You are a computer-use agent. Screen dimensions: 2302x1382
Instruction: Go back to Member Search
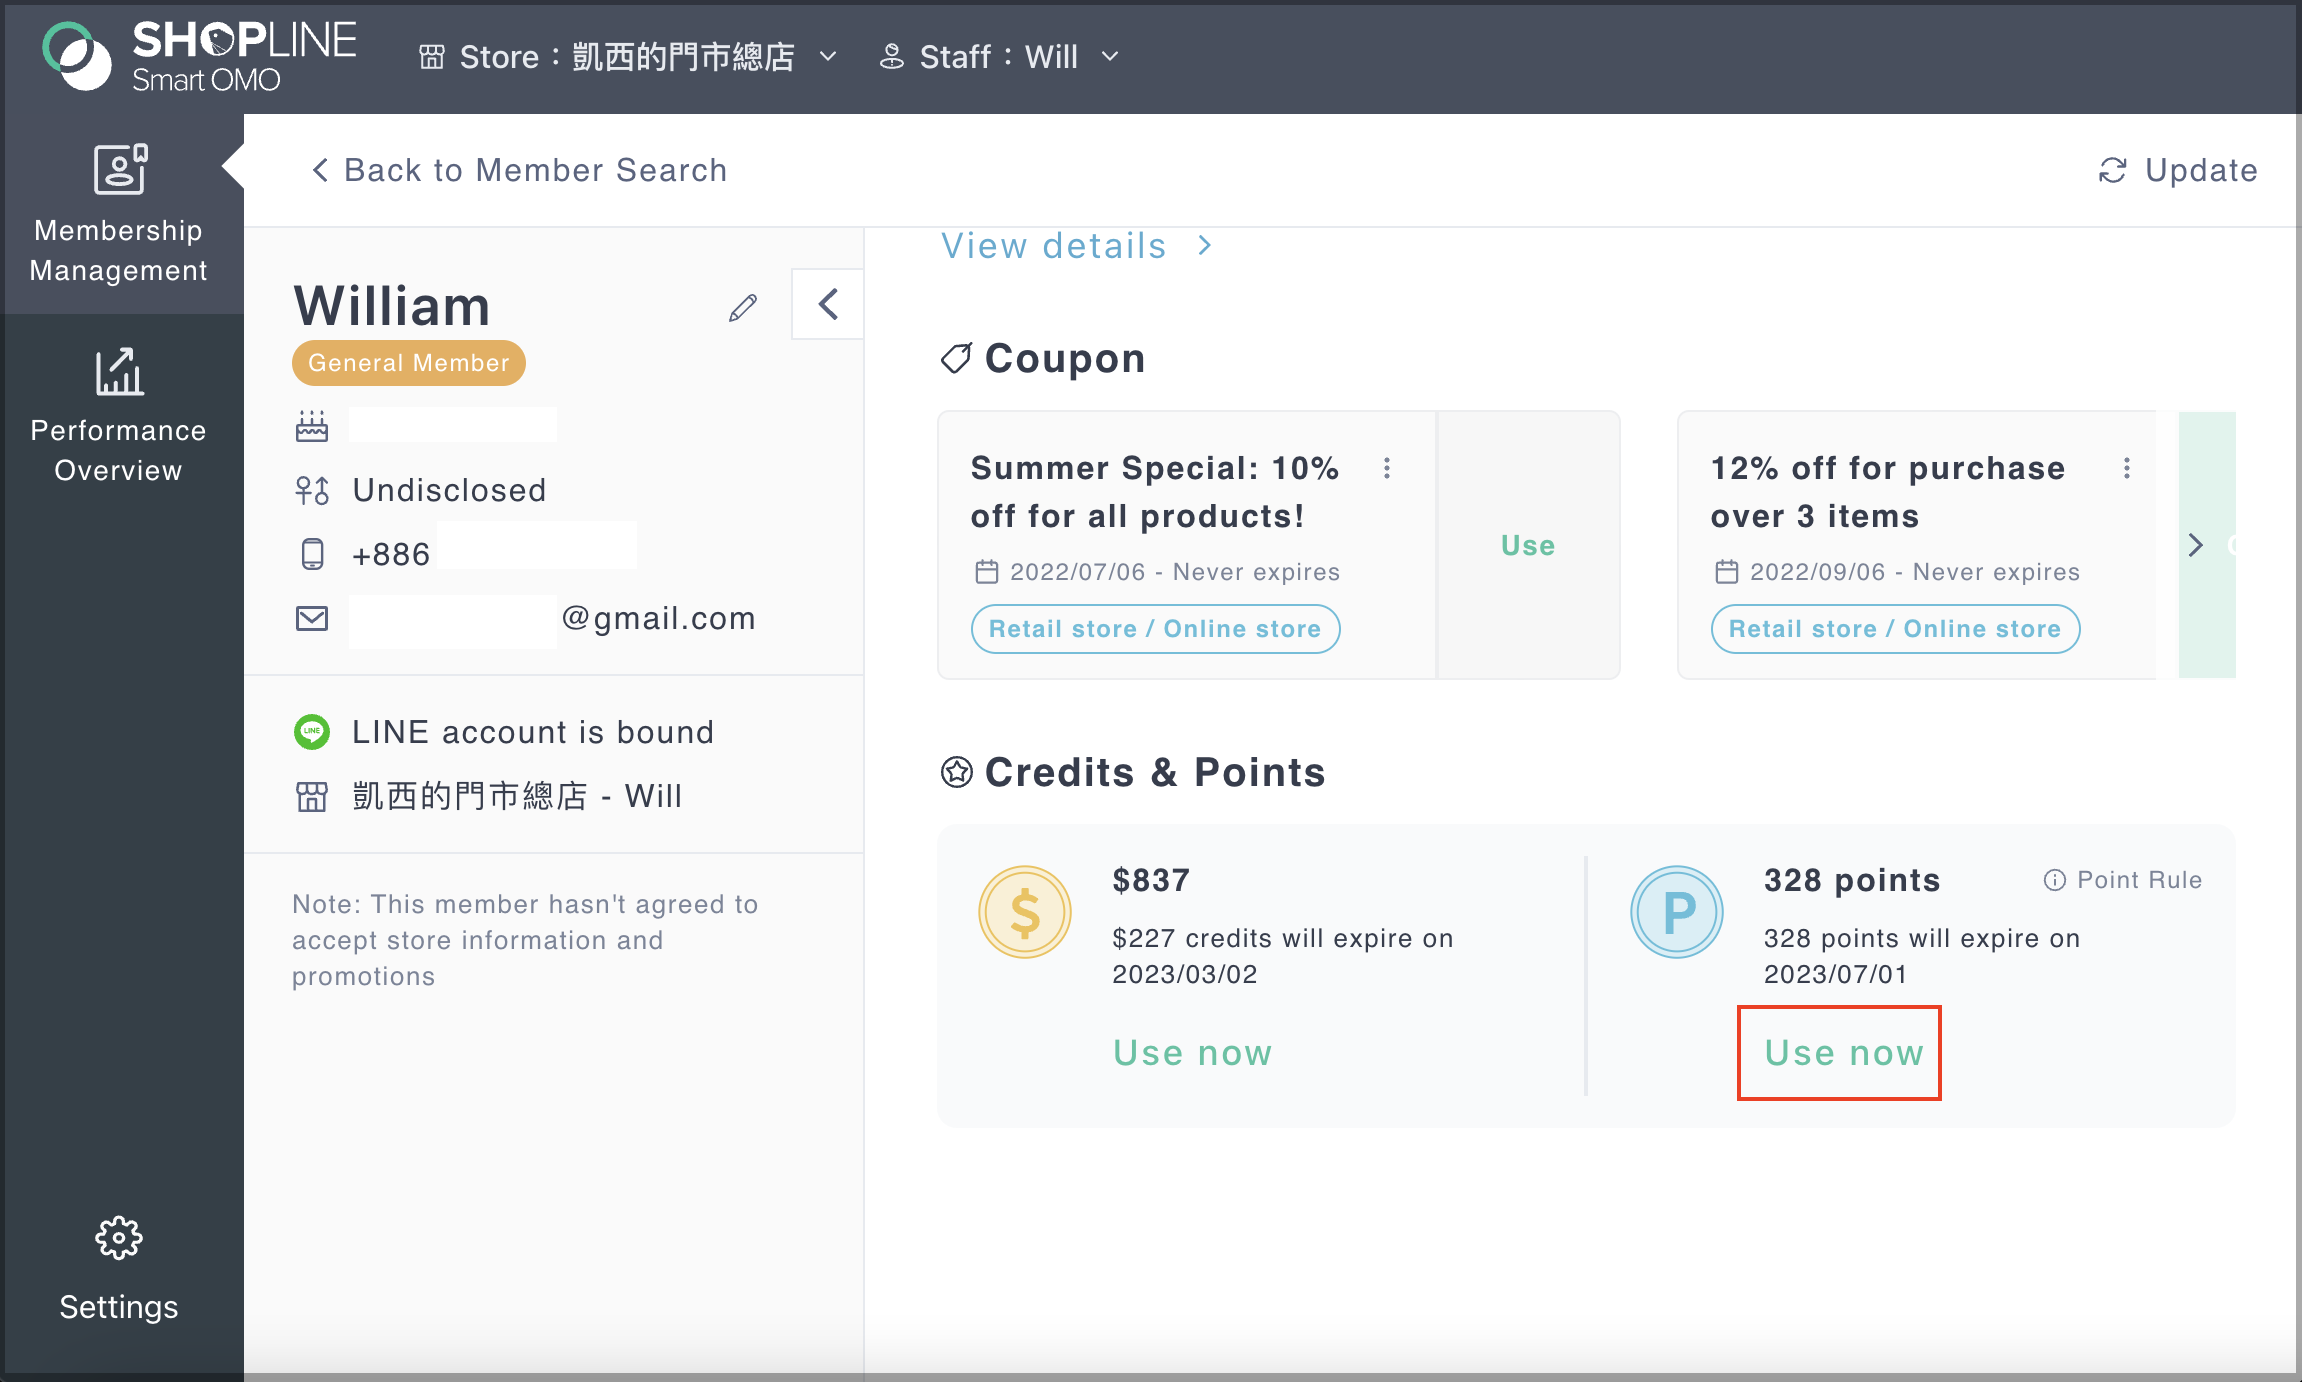(x=519, y=170)
